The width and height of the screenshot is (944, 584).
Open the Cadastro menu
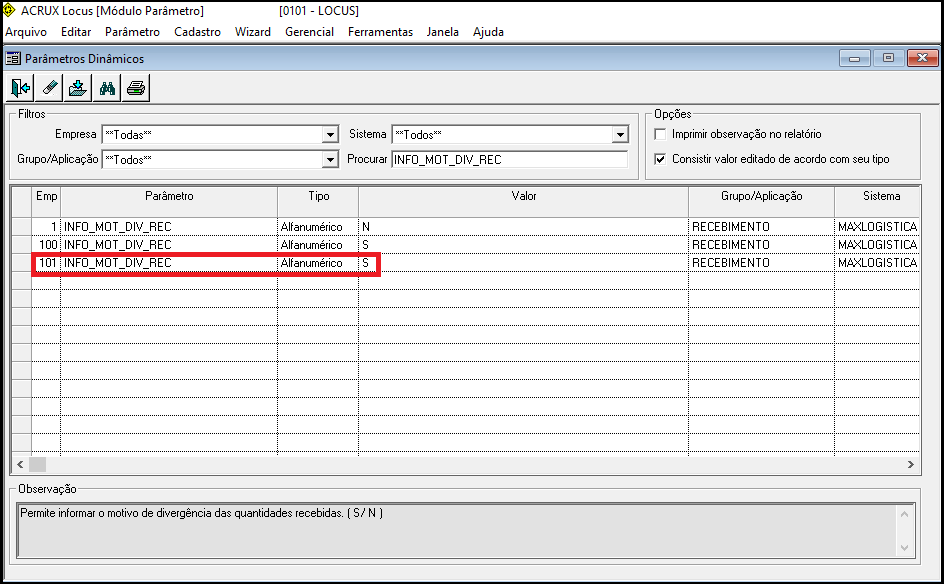tap(197, 32)
